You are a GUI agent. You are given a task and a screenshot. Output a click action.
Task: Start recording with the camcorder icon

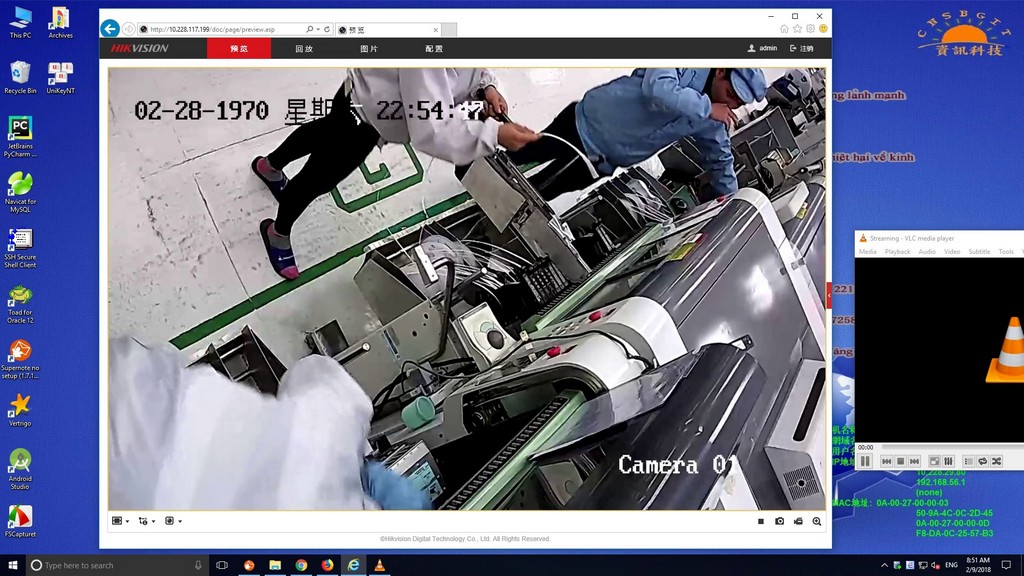pyautogui.click(x=798, y=521)
